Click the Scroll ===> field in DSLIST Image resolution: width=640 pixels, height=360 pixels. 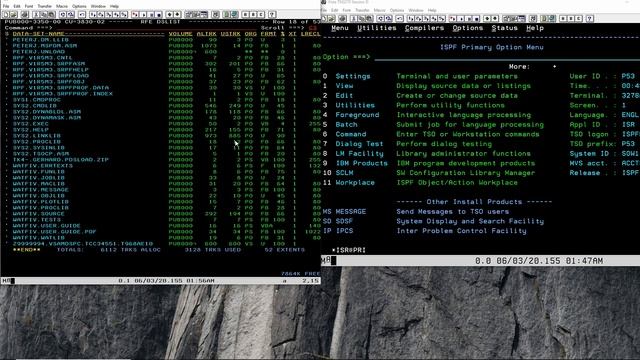click(312, 28)
